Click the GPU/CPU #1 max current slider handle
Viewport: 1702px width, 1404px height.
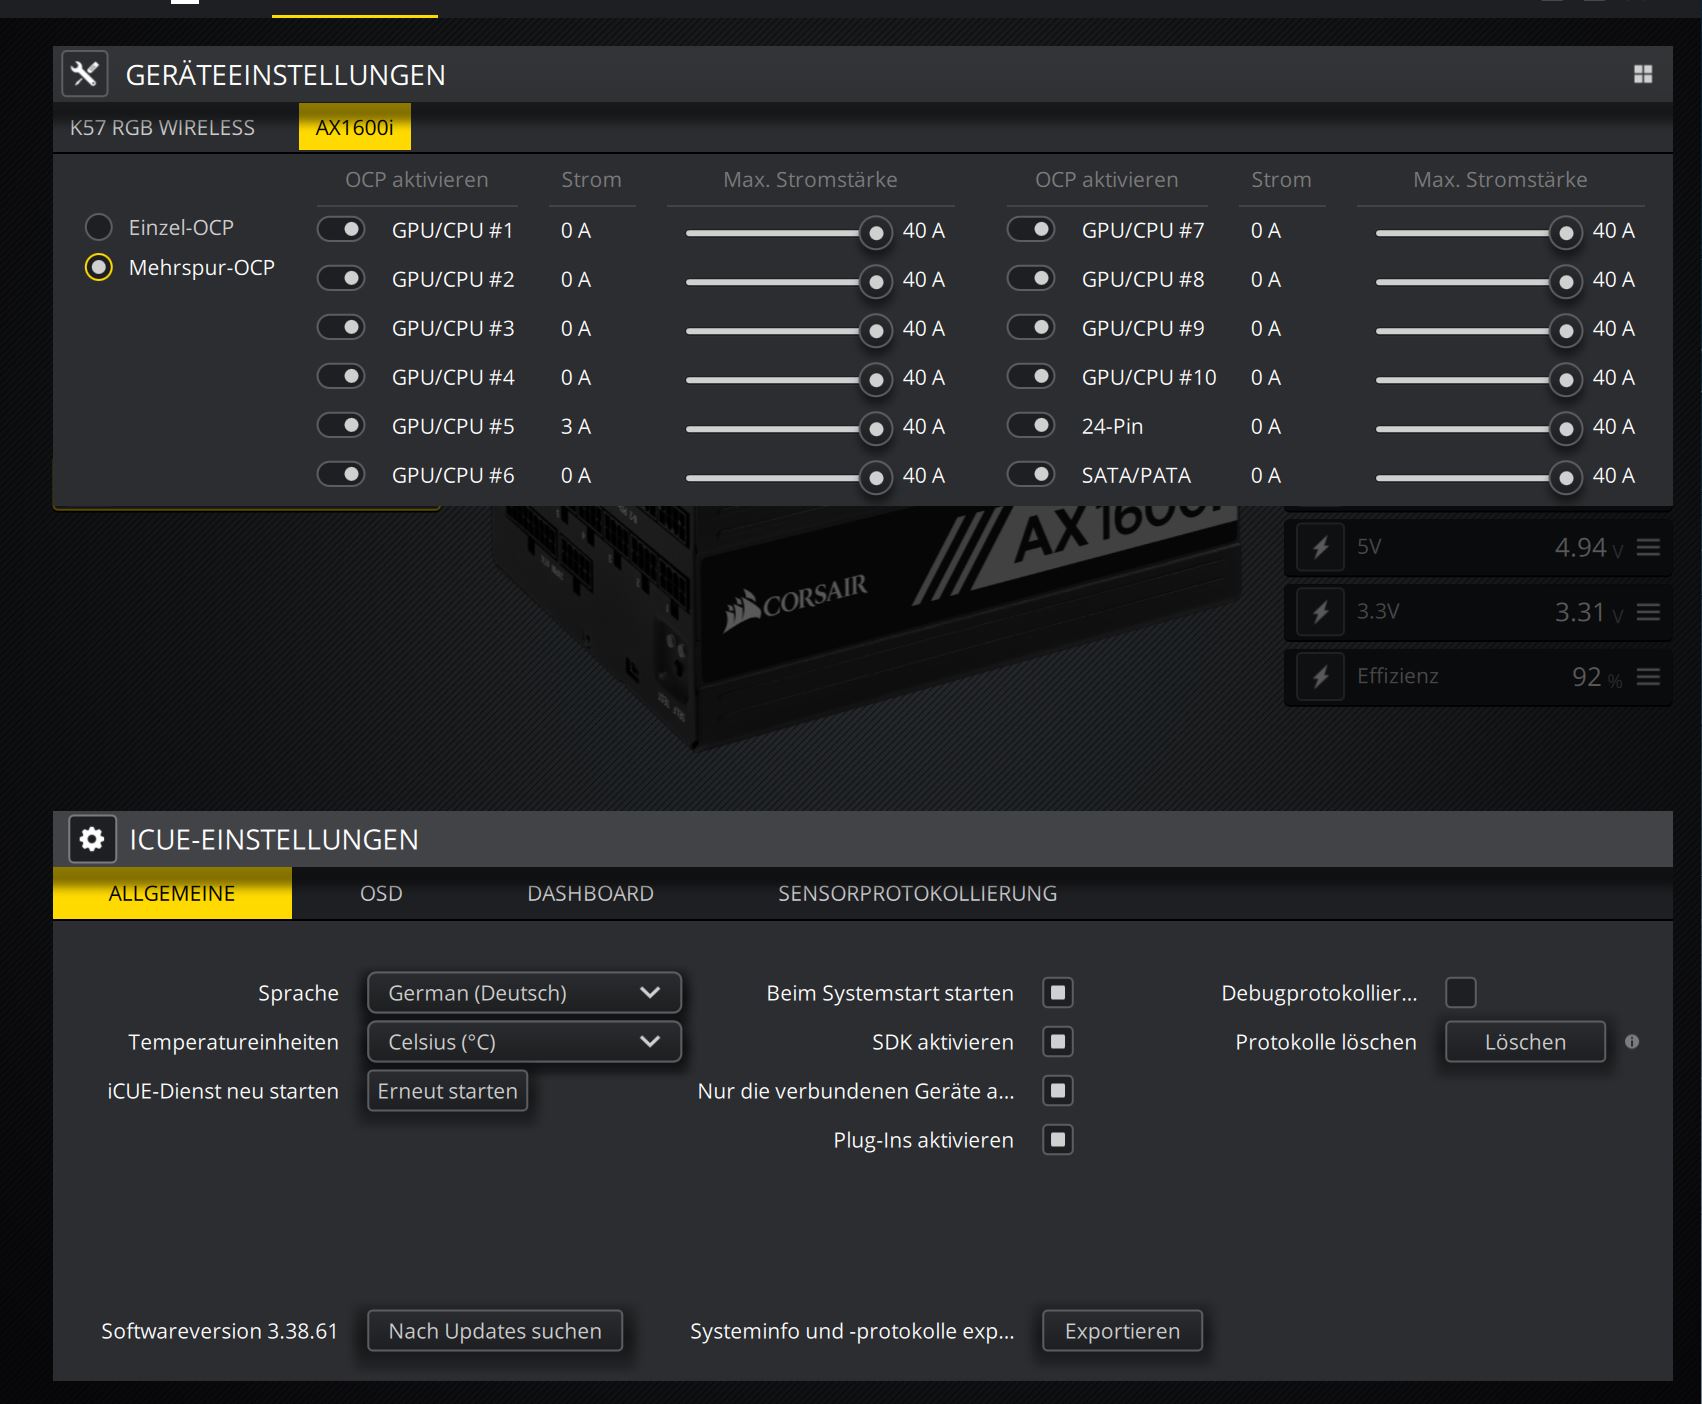[875, 233]
